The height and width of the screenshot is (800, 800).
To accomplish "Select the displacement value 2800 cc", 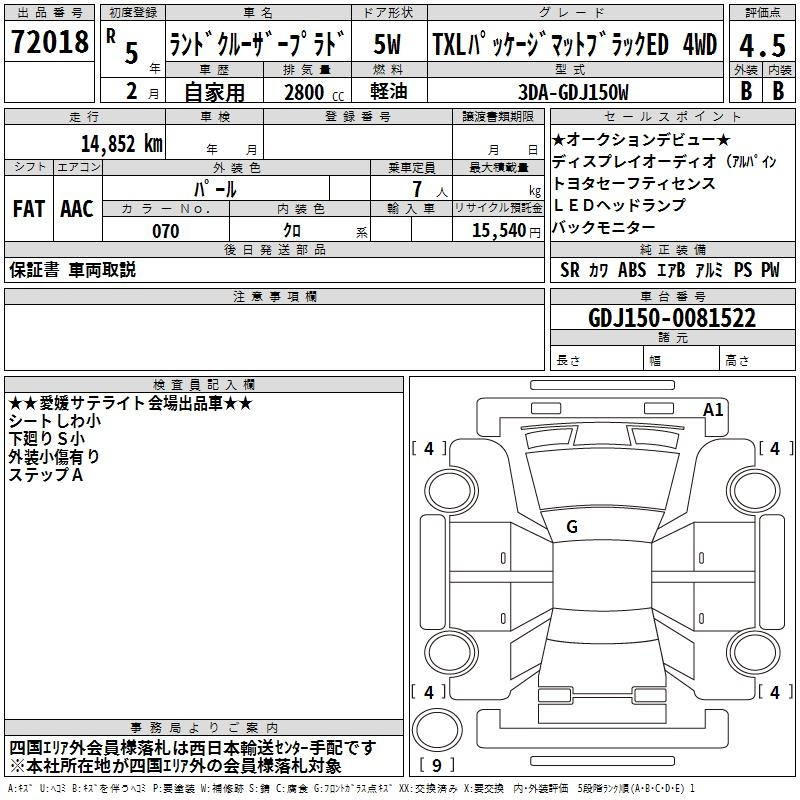I will (x=313, y=93).
